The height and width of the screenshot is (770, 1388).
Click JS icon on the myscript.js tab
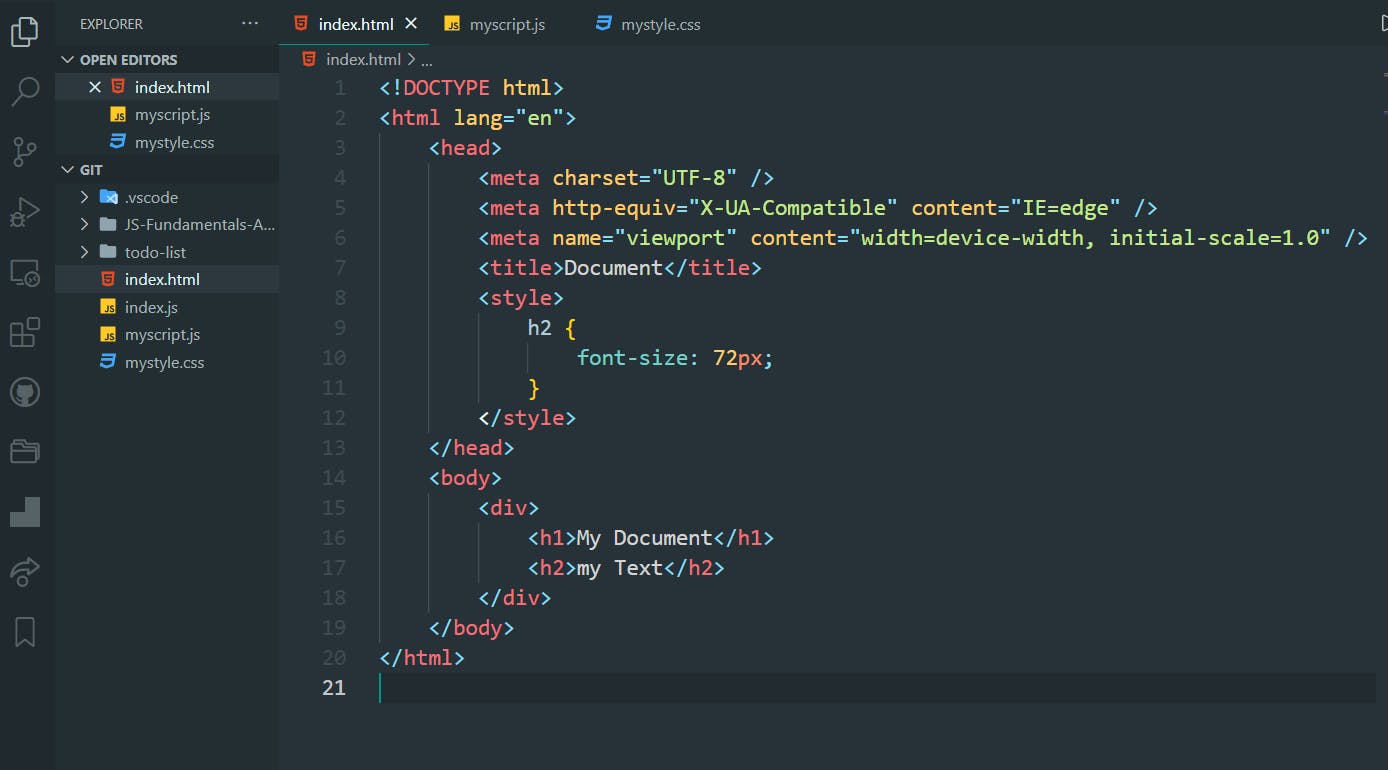click(452, 24)
